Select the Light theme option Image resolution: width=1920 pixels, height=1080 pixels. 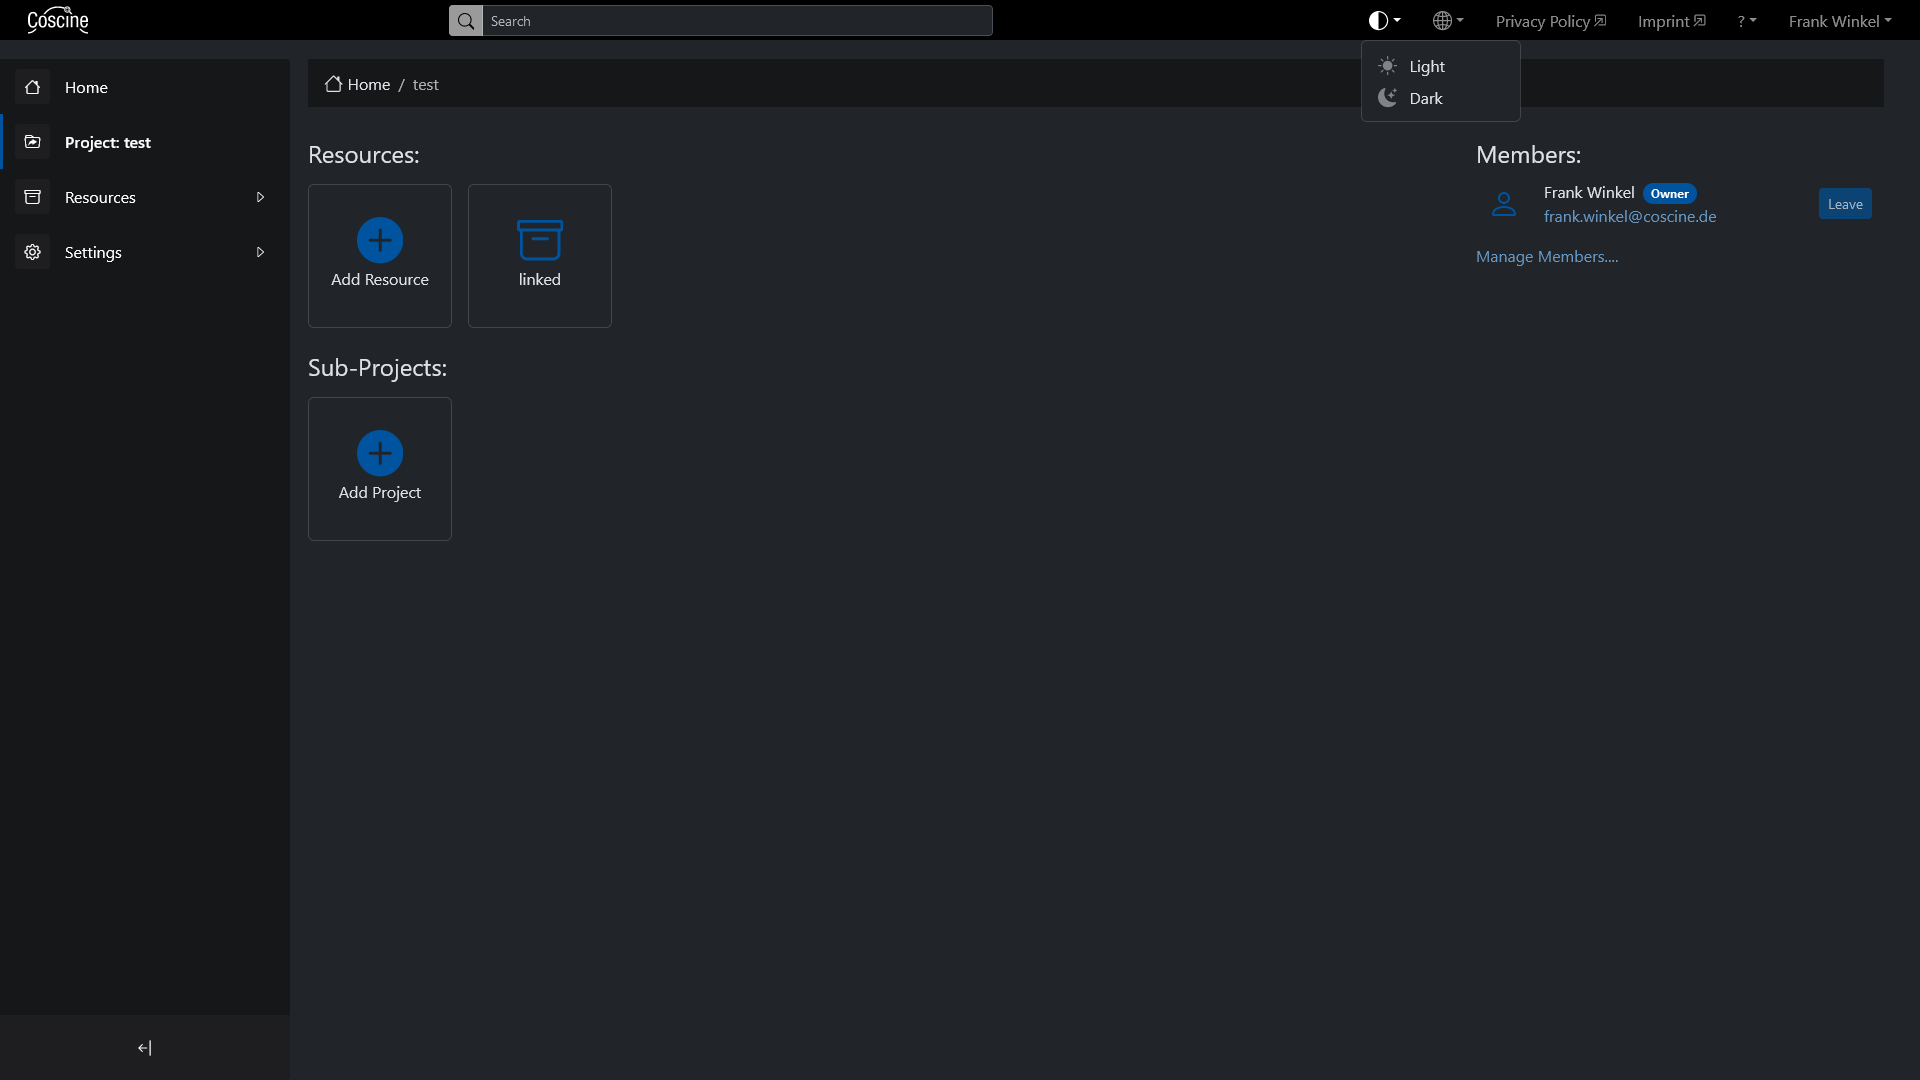click(1440, 66)
